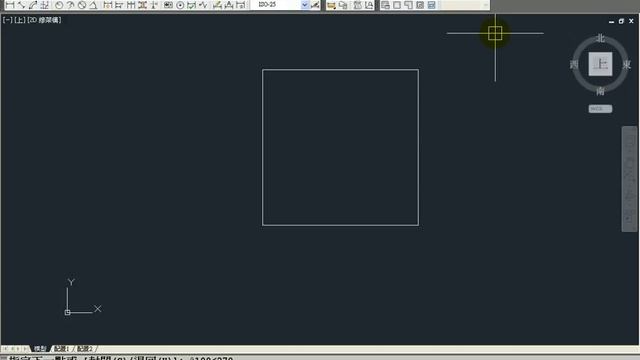Select the Dimension Update tool

pos(241,5)
